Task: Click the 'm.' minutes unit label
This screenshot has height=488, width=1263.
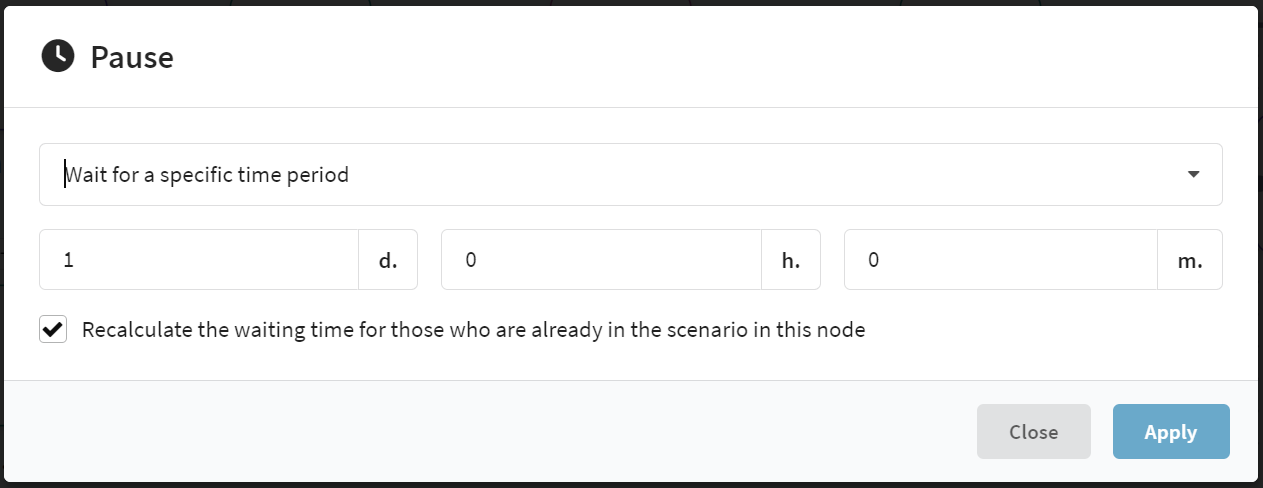Action: [1190, 260]
